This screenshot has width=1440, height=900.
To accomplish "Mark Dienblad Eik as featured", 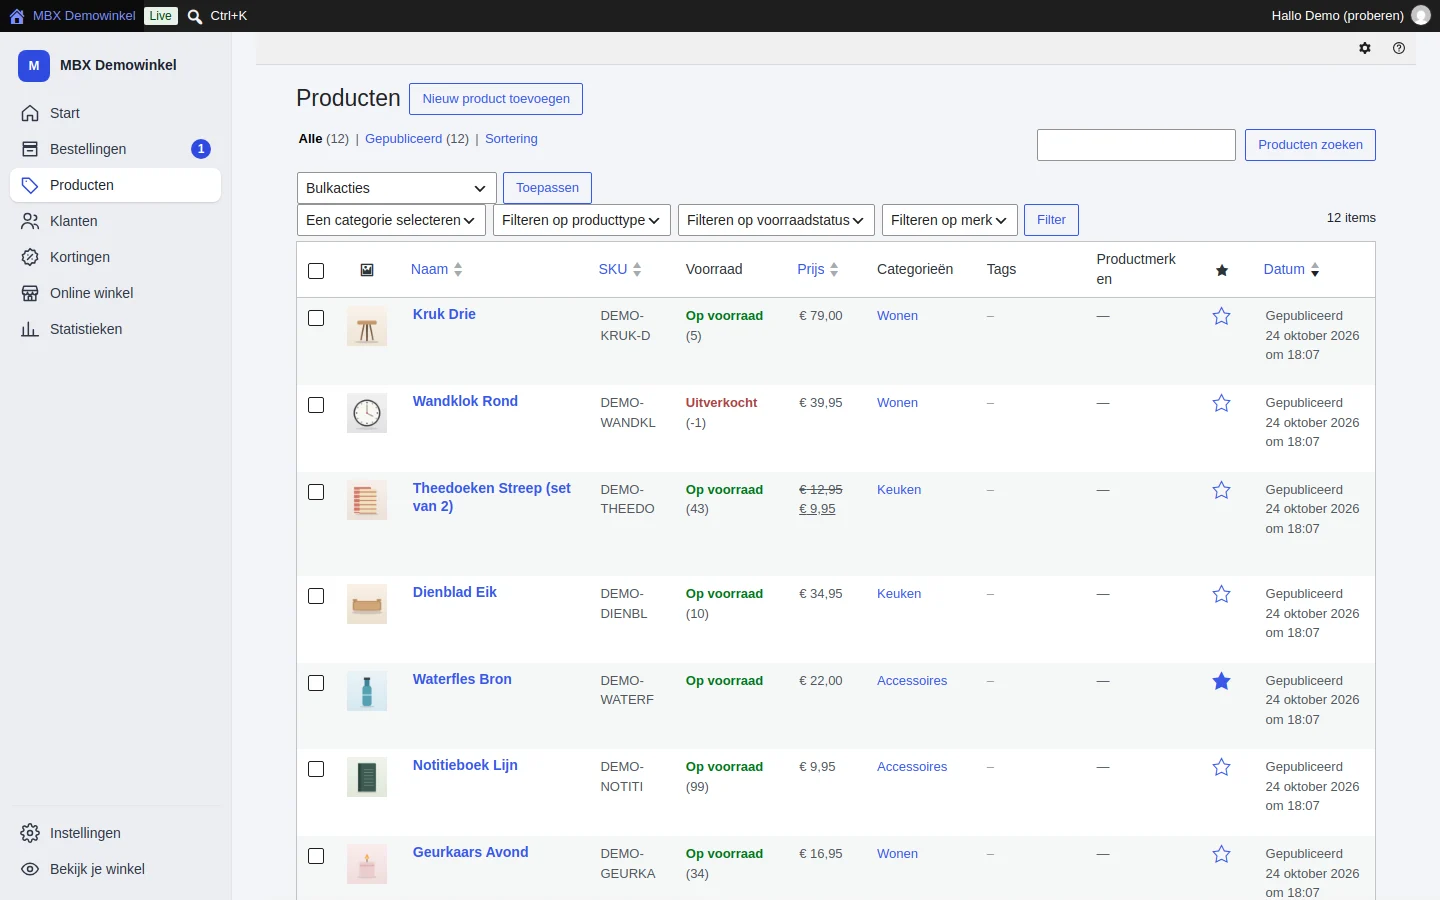I will point(1222,595).
